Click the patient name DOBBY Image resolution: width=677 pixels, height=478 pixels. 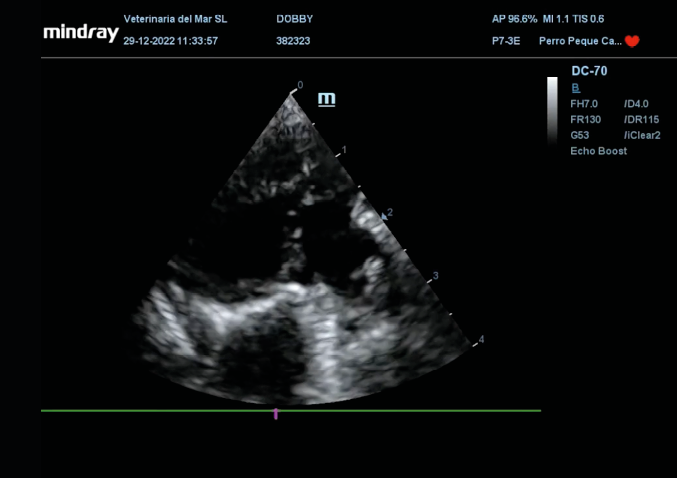point(294,19)
